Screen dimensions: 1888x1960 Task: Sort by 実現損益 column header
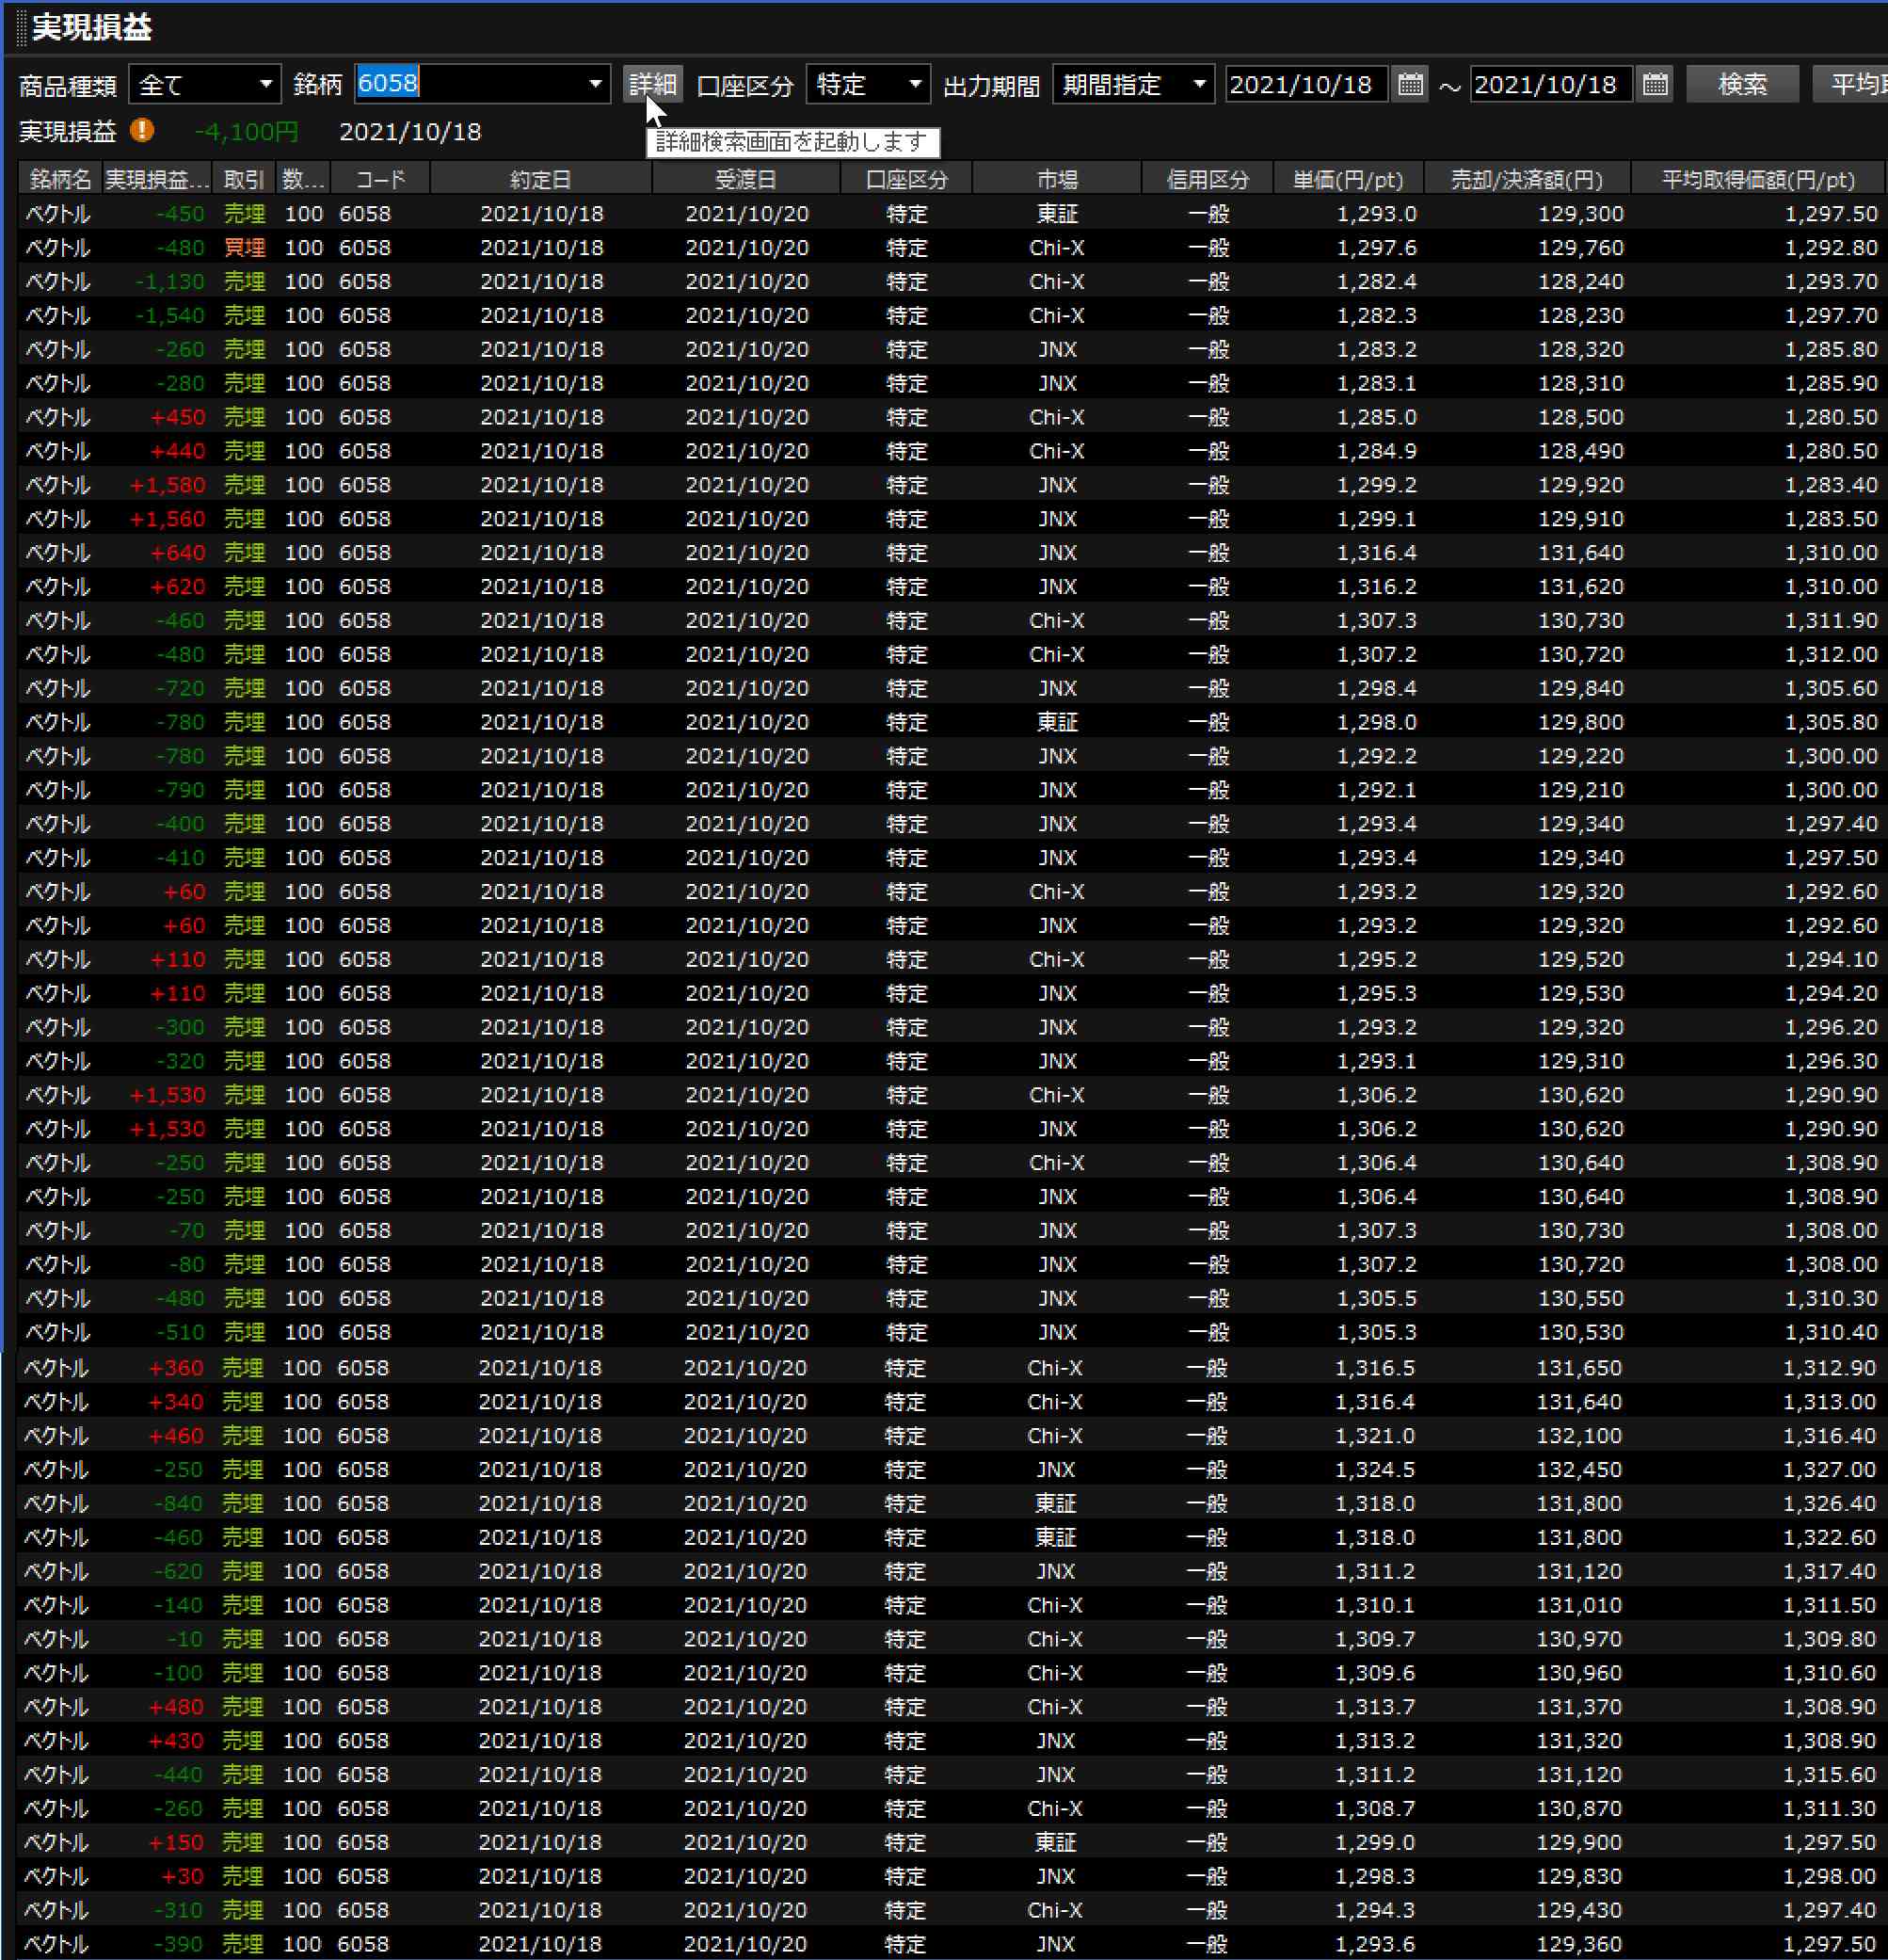157,180
